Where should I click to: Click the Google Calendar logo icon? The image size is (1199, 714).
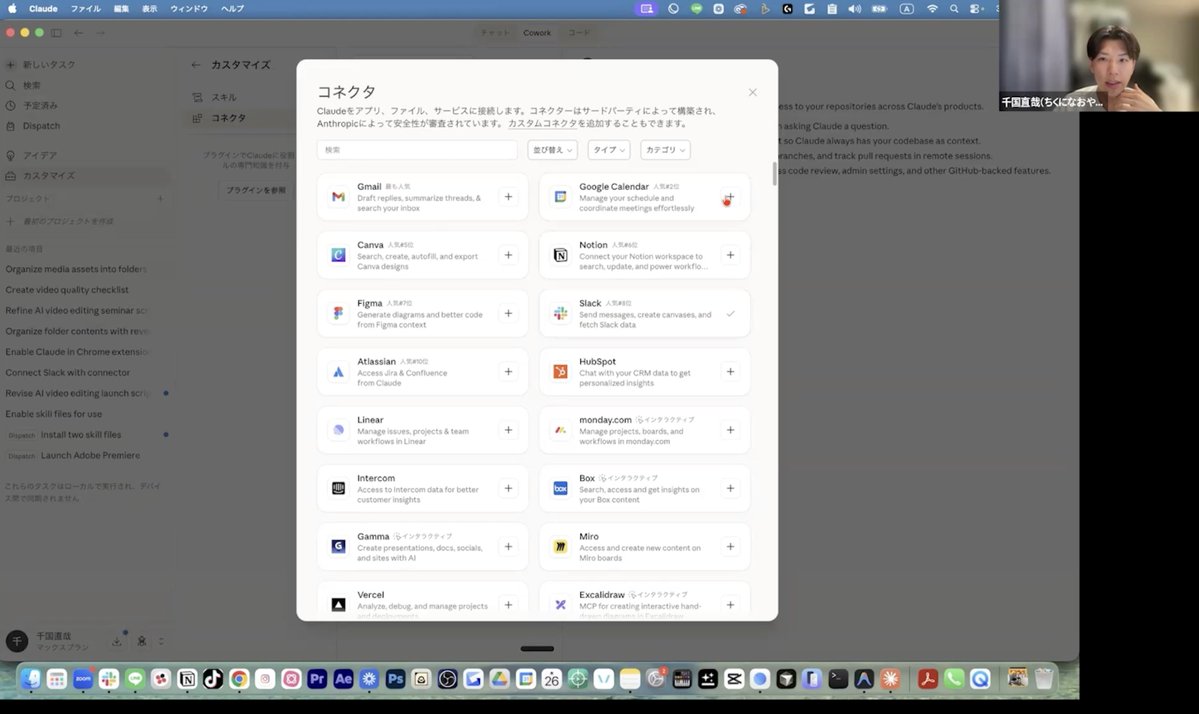(x=561, y=196)
